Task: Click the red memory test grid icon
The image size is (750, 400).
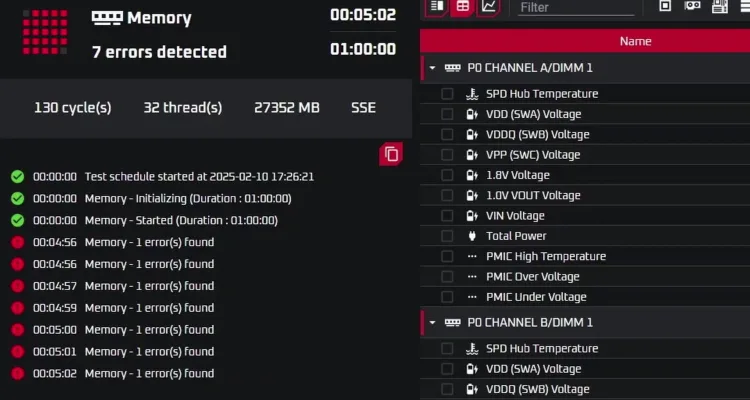Action: point(45,32)
